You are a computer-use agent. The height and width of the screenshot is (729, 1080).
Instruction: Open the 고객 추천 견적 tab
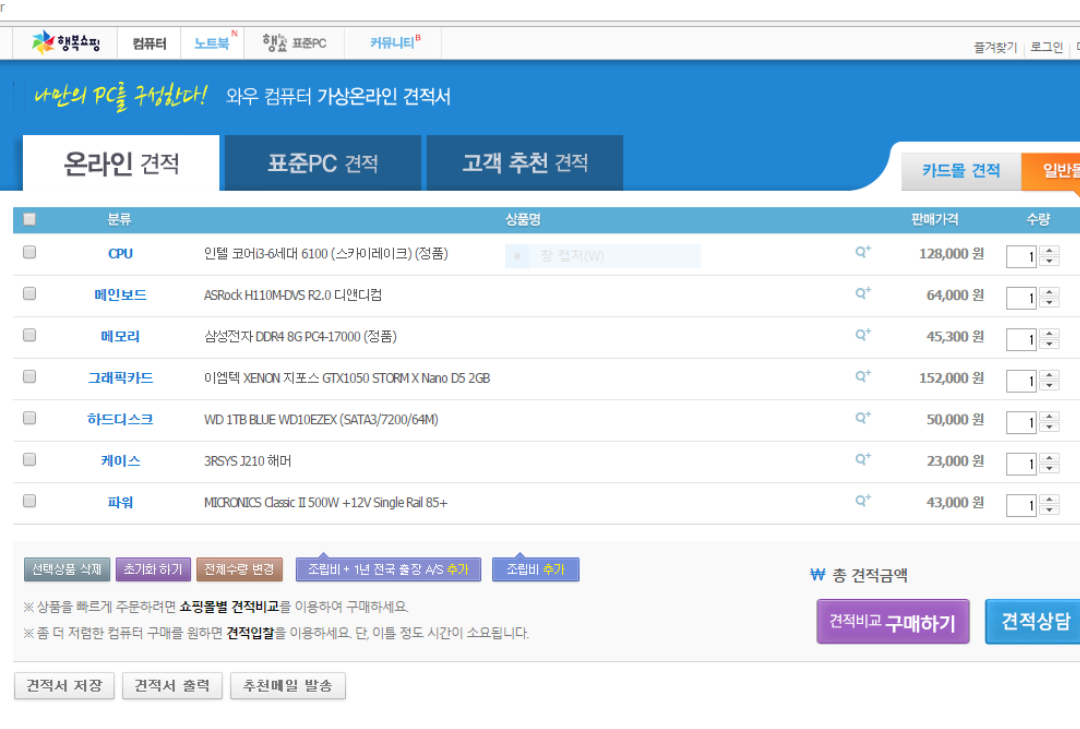pyautogui.click(x=524, y=163)
